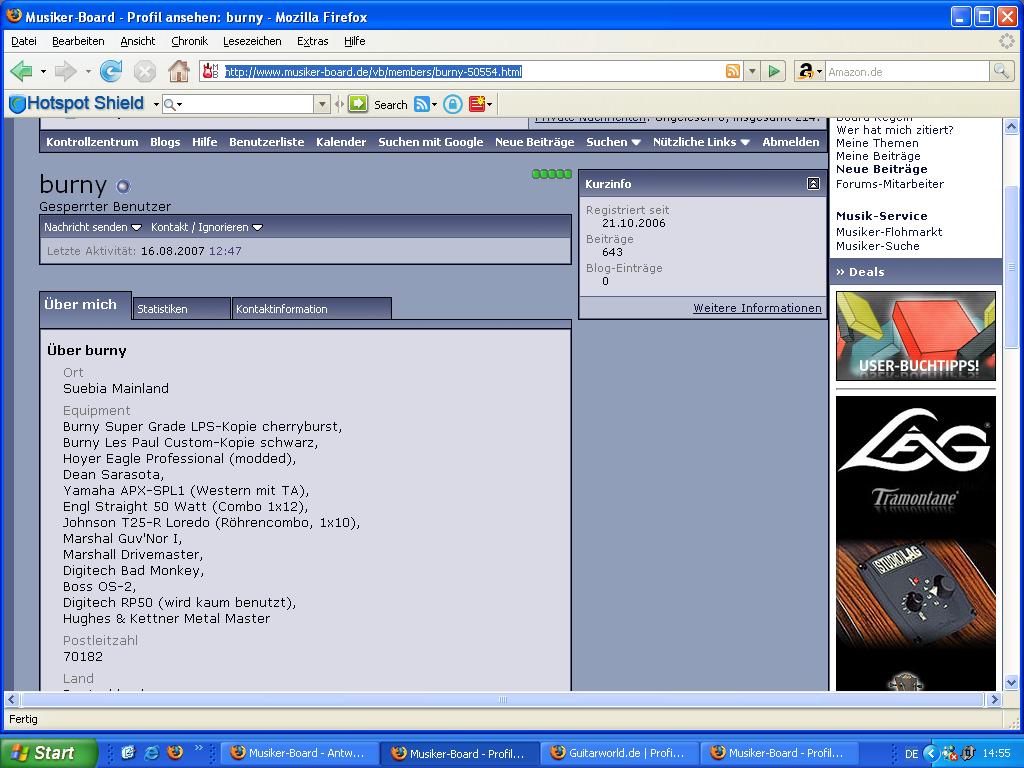This screenshot has height=768, width=1024.
Task: Click the Amazon.de search field
Action: (907, 72)
